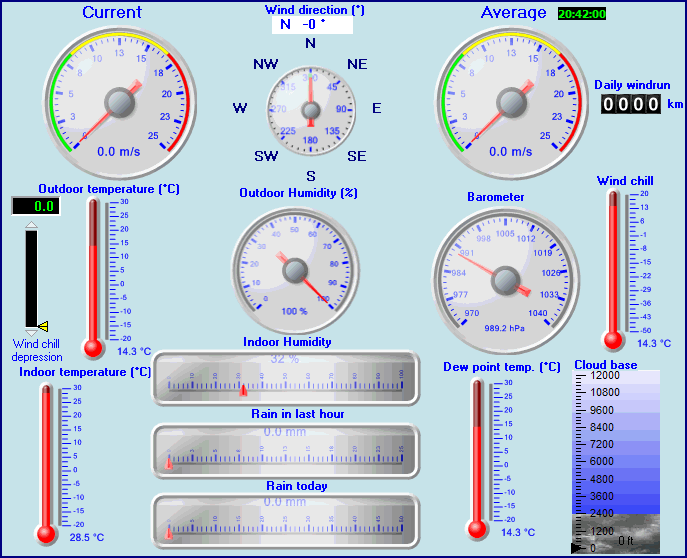This screenshot has height=558, width=687.
Task: Click the 'Average' heading
Action: coord(513,13)
